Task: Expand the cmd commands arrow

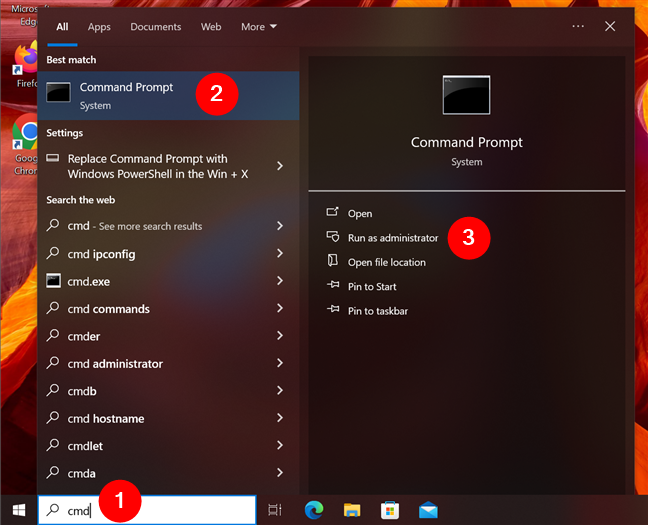Action: click(280, 308)
